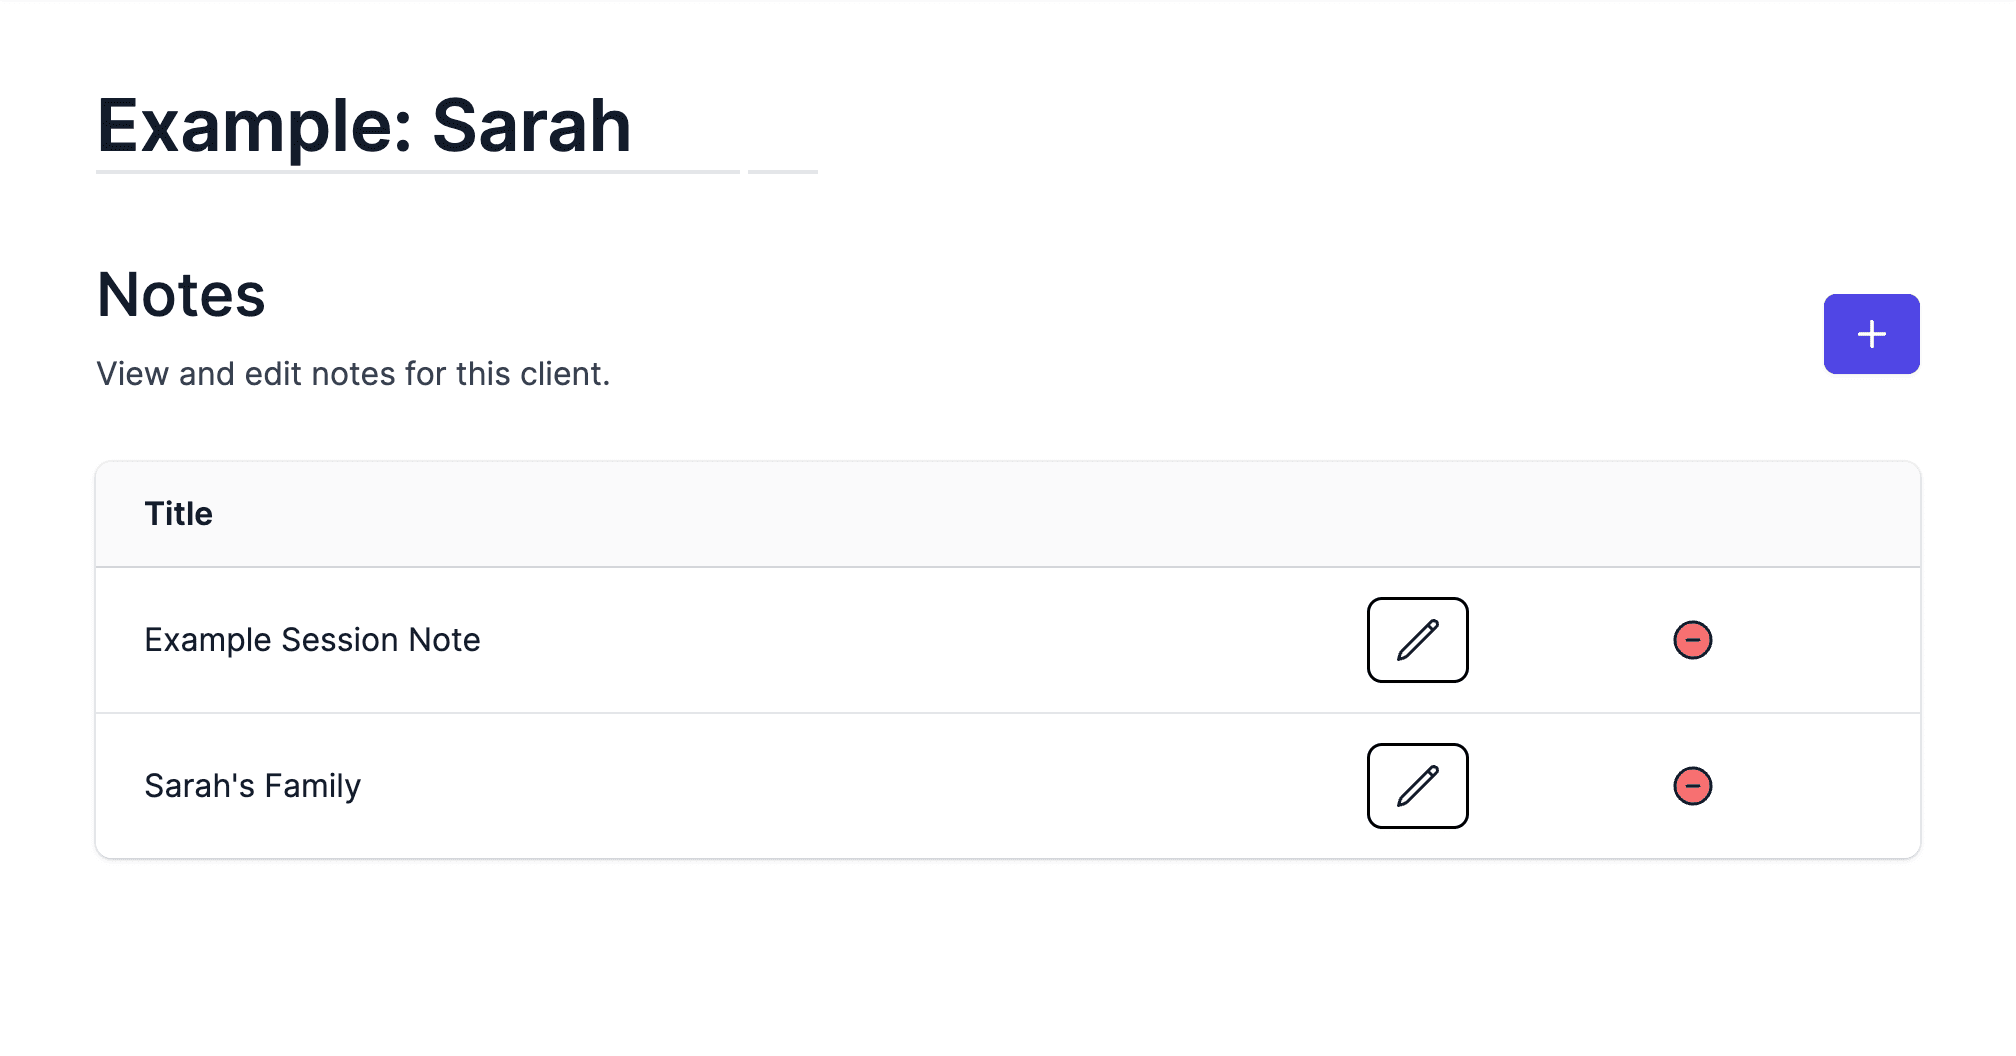Click the word "Session" in first note title
The height and width of the screenshot is (1056, 2016).
tap(340, 640)
